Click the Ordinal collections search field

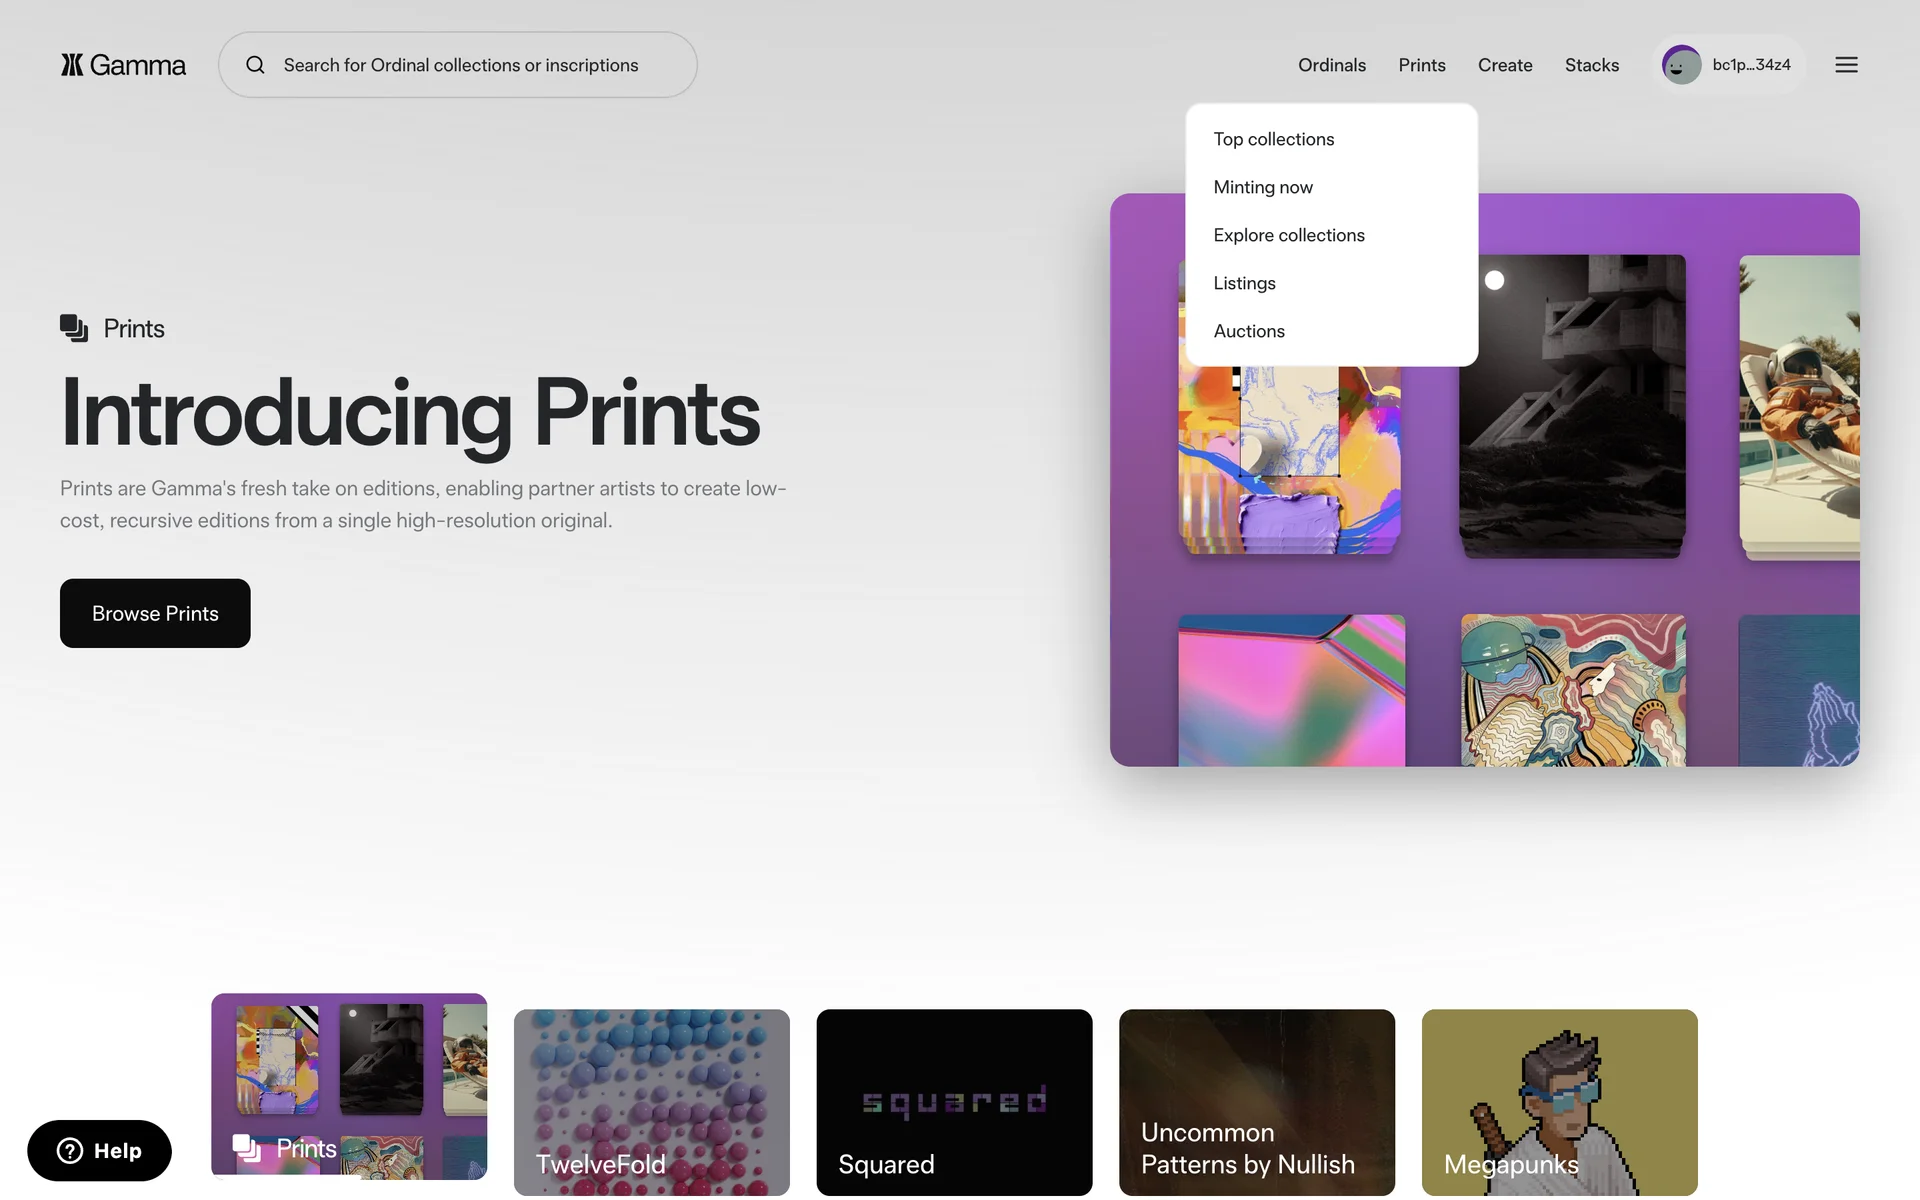[460, 65]
